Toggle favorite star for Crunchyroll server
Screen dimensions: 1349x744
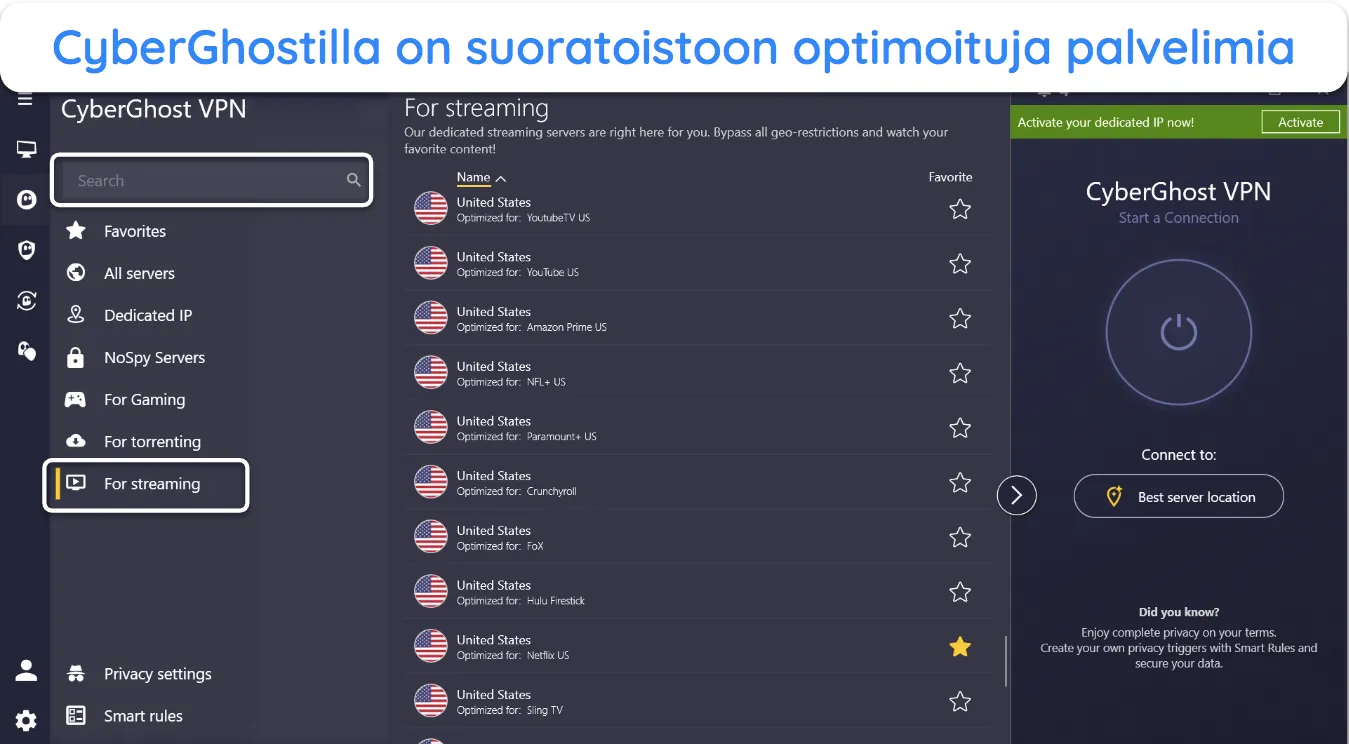(x=960, y=483)
